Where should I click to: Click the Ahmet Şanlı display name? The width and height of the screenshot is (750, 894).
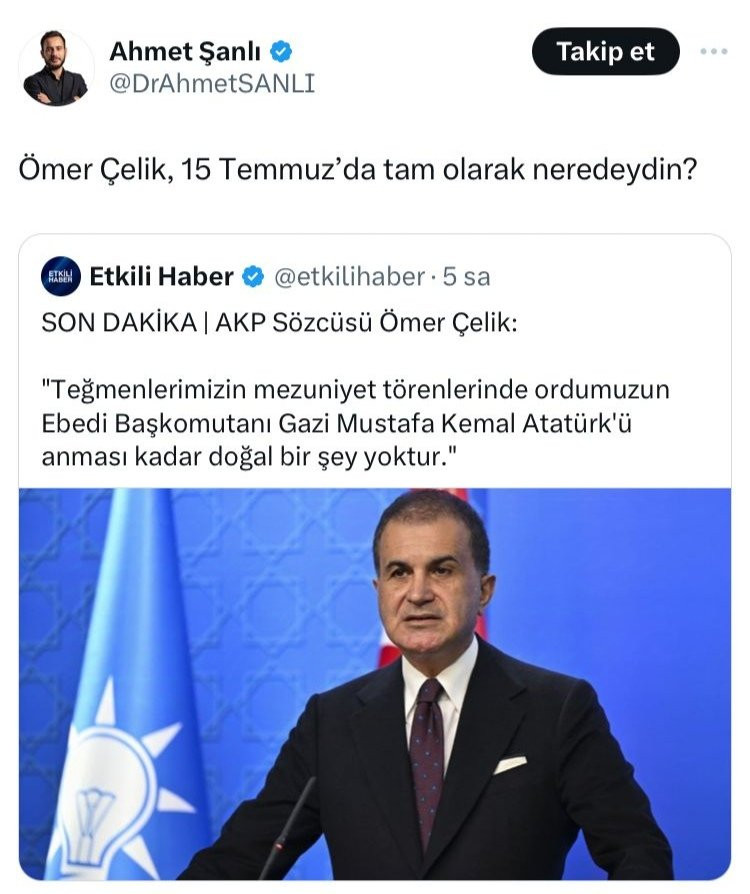click(187, 51)
